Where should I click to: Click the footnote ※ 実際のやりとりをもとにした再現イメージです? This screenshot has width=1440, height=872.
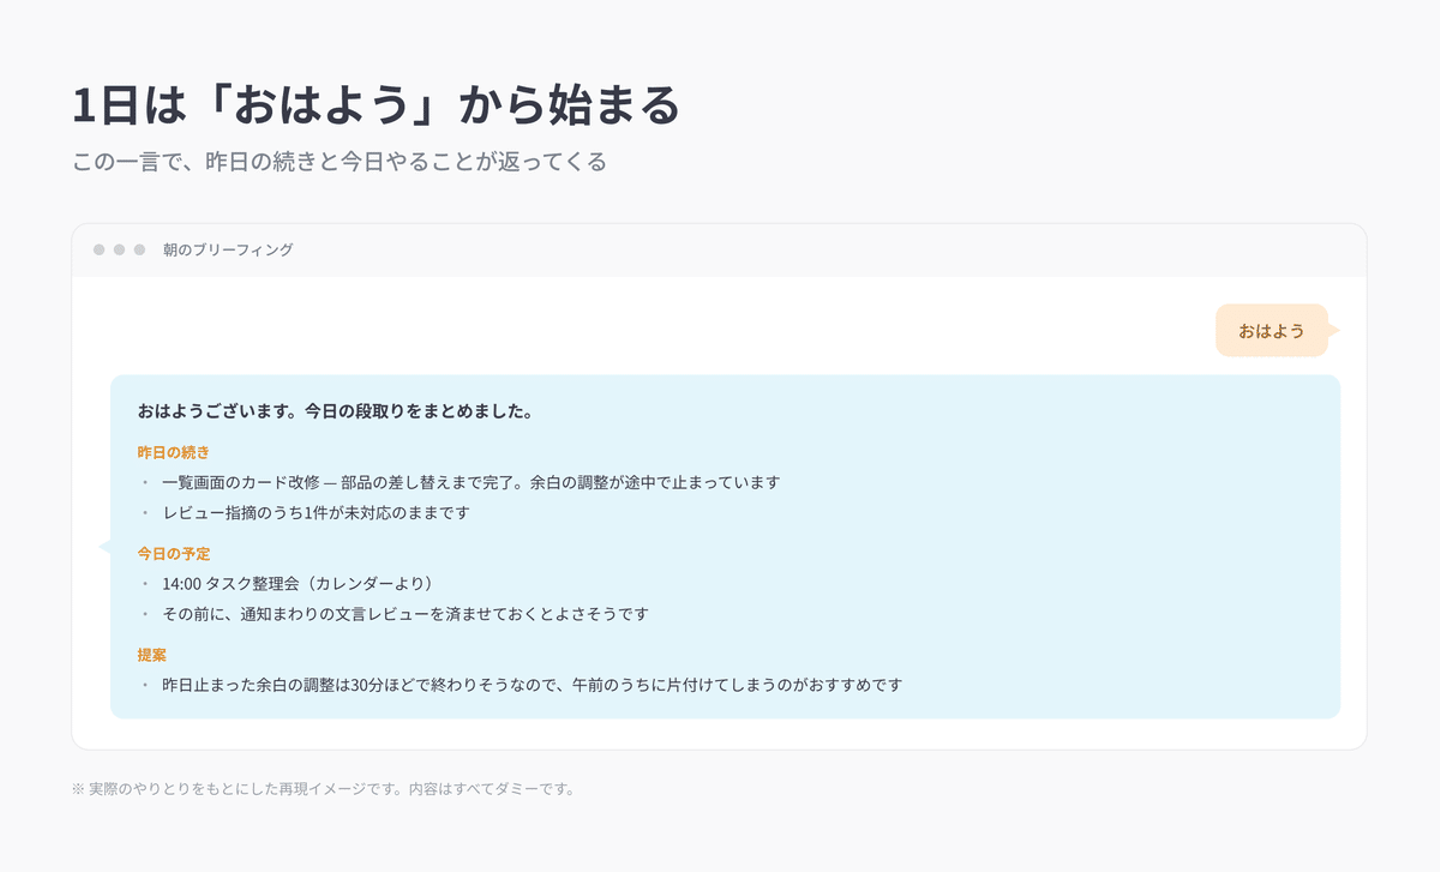pyautogui.click(x=326, y=789)
